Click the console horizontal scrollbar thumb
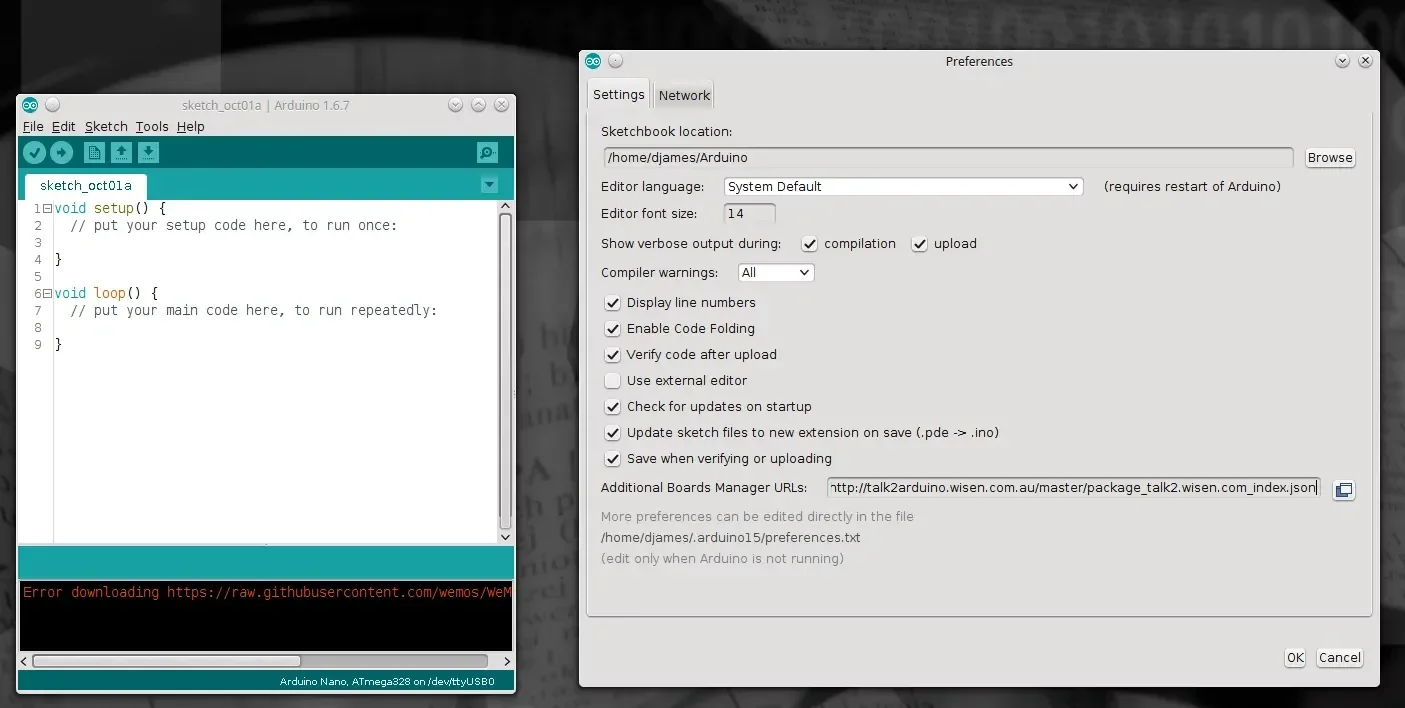Viewport: 1405px width, 708px height. coord(167,661)
